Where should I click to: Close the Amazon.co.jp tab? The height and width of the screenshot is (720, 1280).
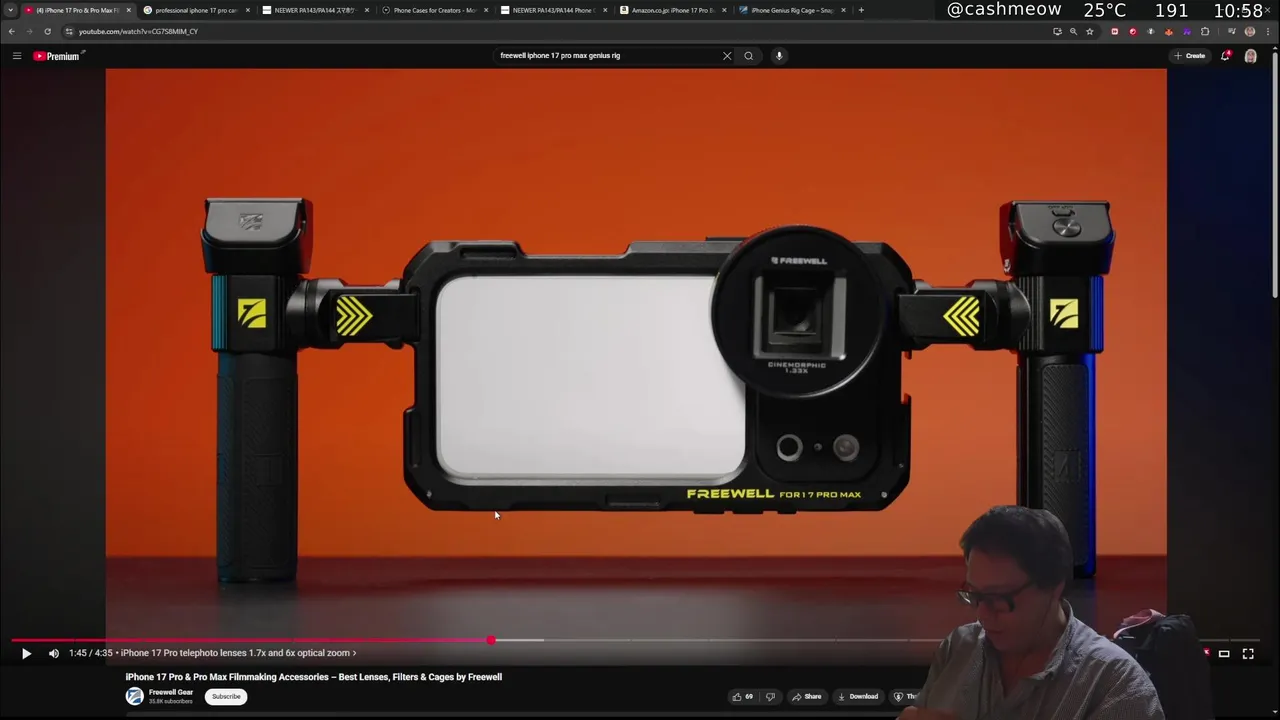724,10
